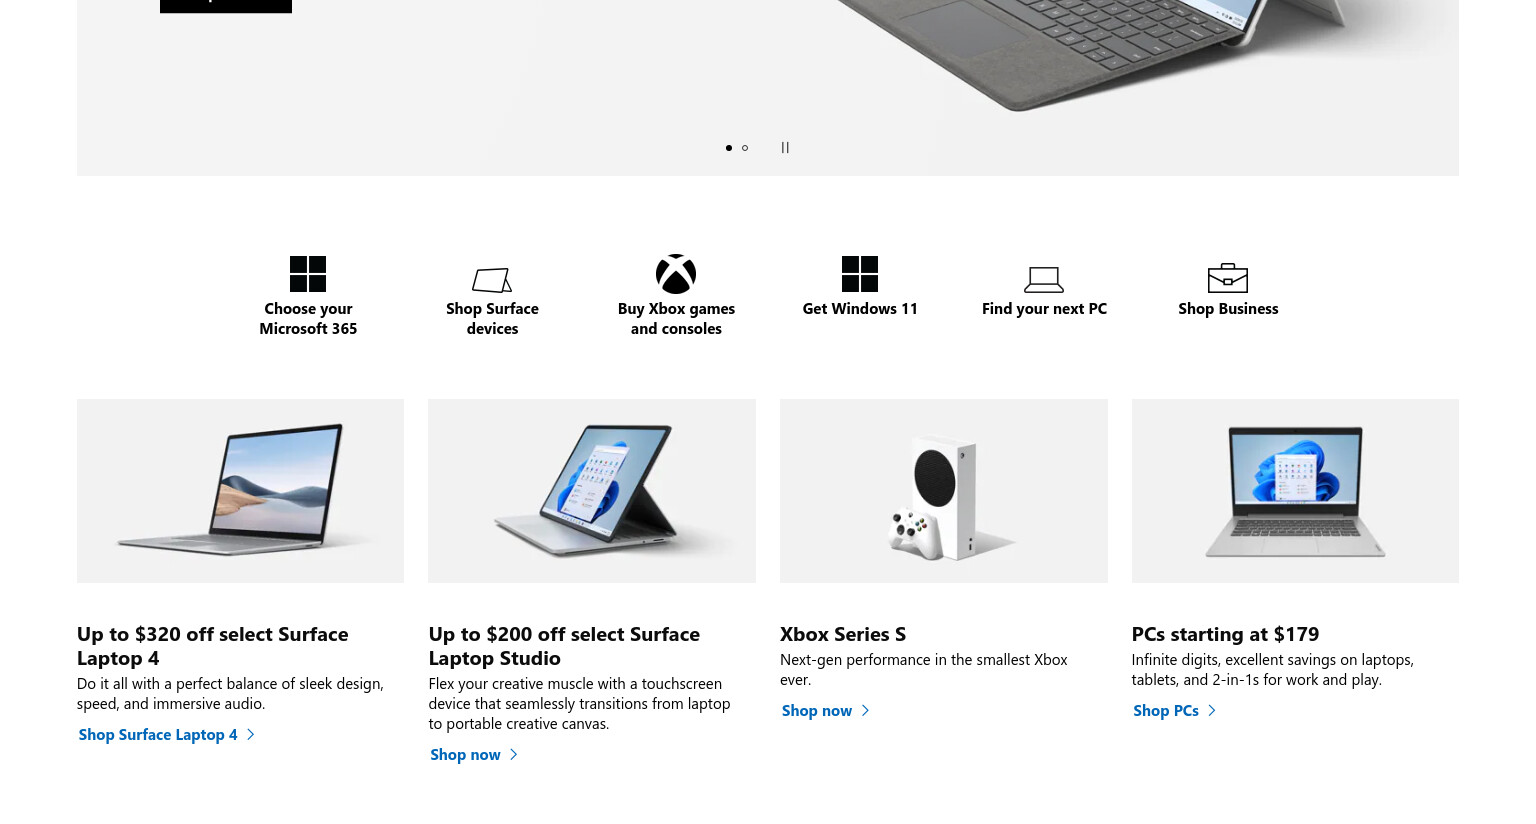Screen dimensions: 1536x824
Task: Select the Shop Business briefcase icon
Action: click(x=1228, y=278)
